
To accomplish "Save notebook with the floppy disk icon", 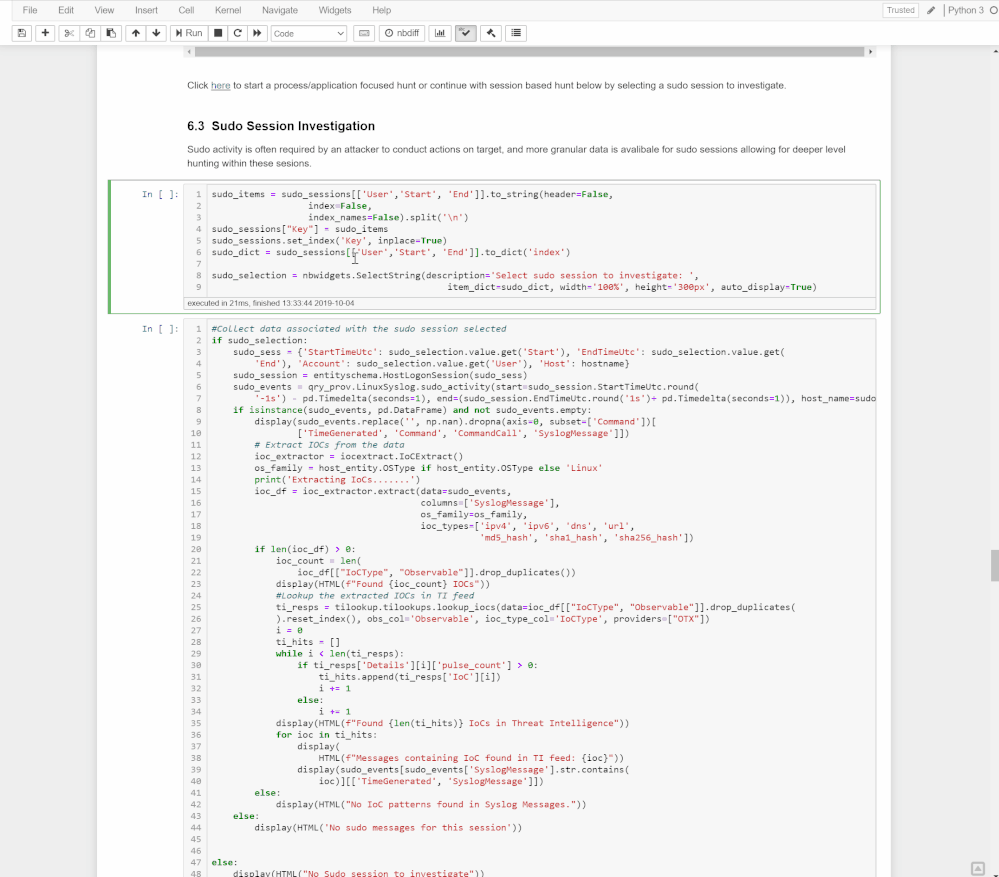I will tap(22, 33).
